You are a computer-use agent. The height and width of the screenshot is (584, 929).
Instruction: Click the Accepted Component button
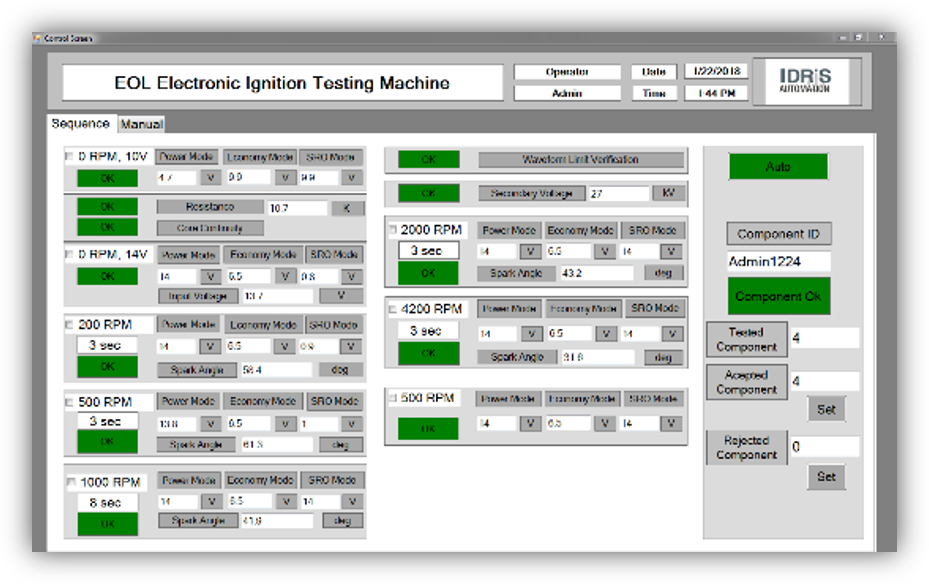coord(747,382)
